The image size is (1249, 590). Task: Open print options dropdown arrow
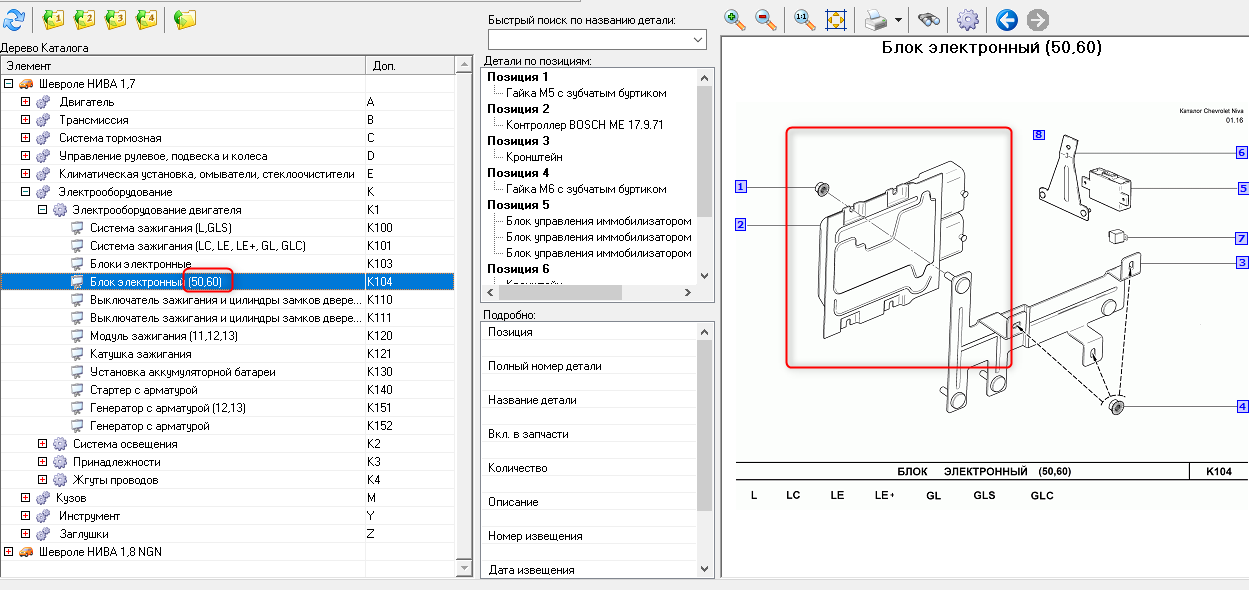(x=898, y=20)
